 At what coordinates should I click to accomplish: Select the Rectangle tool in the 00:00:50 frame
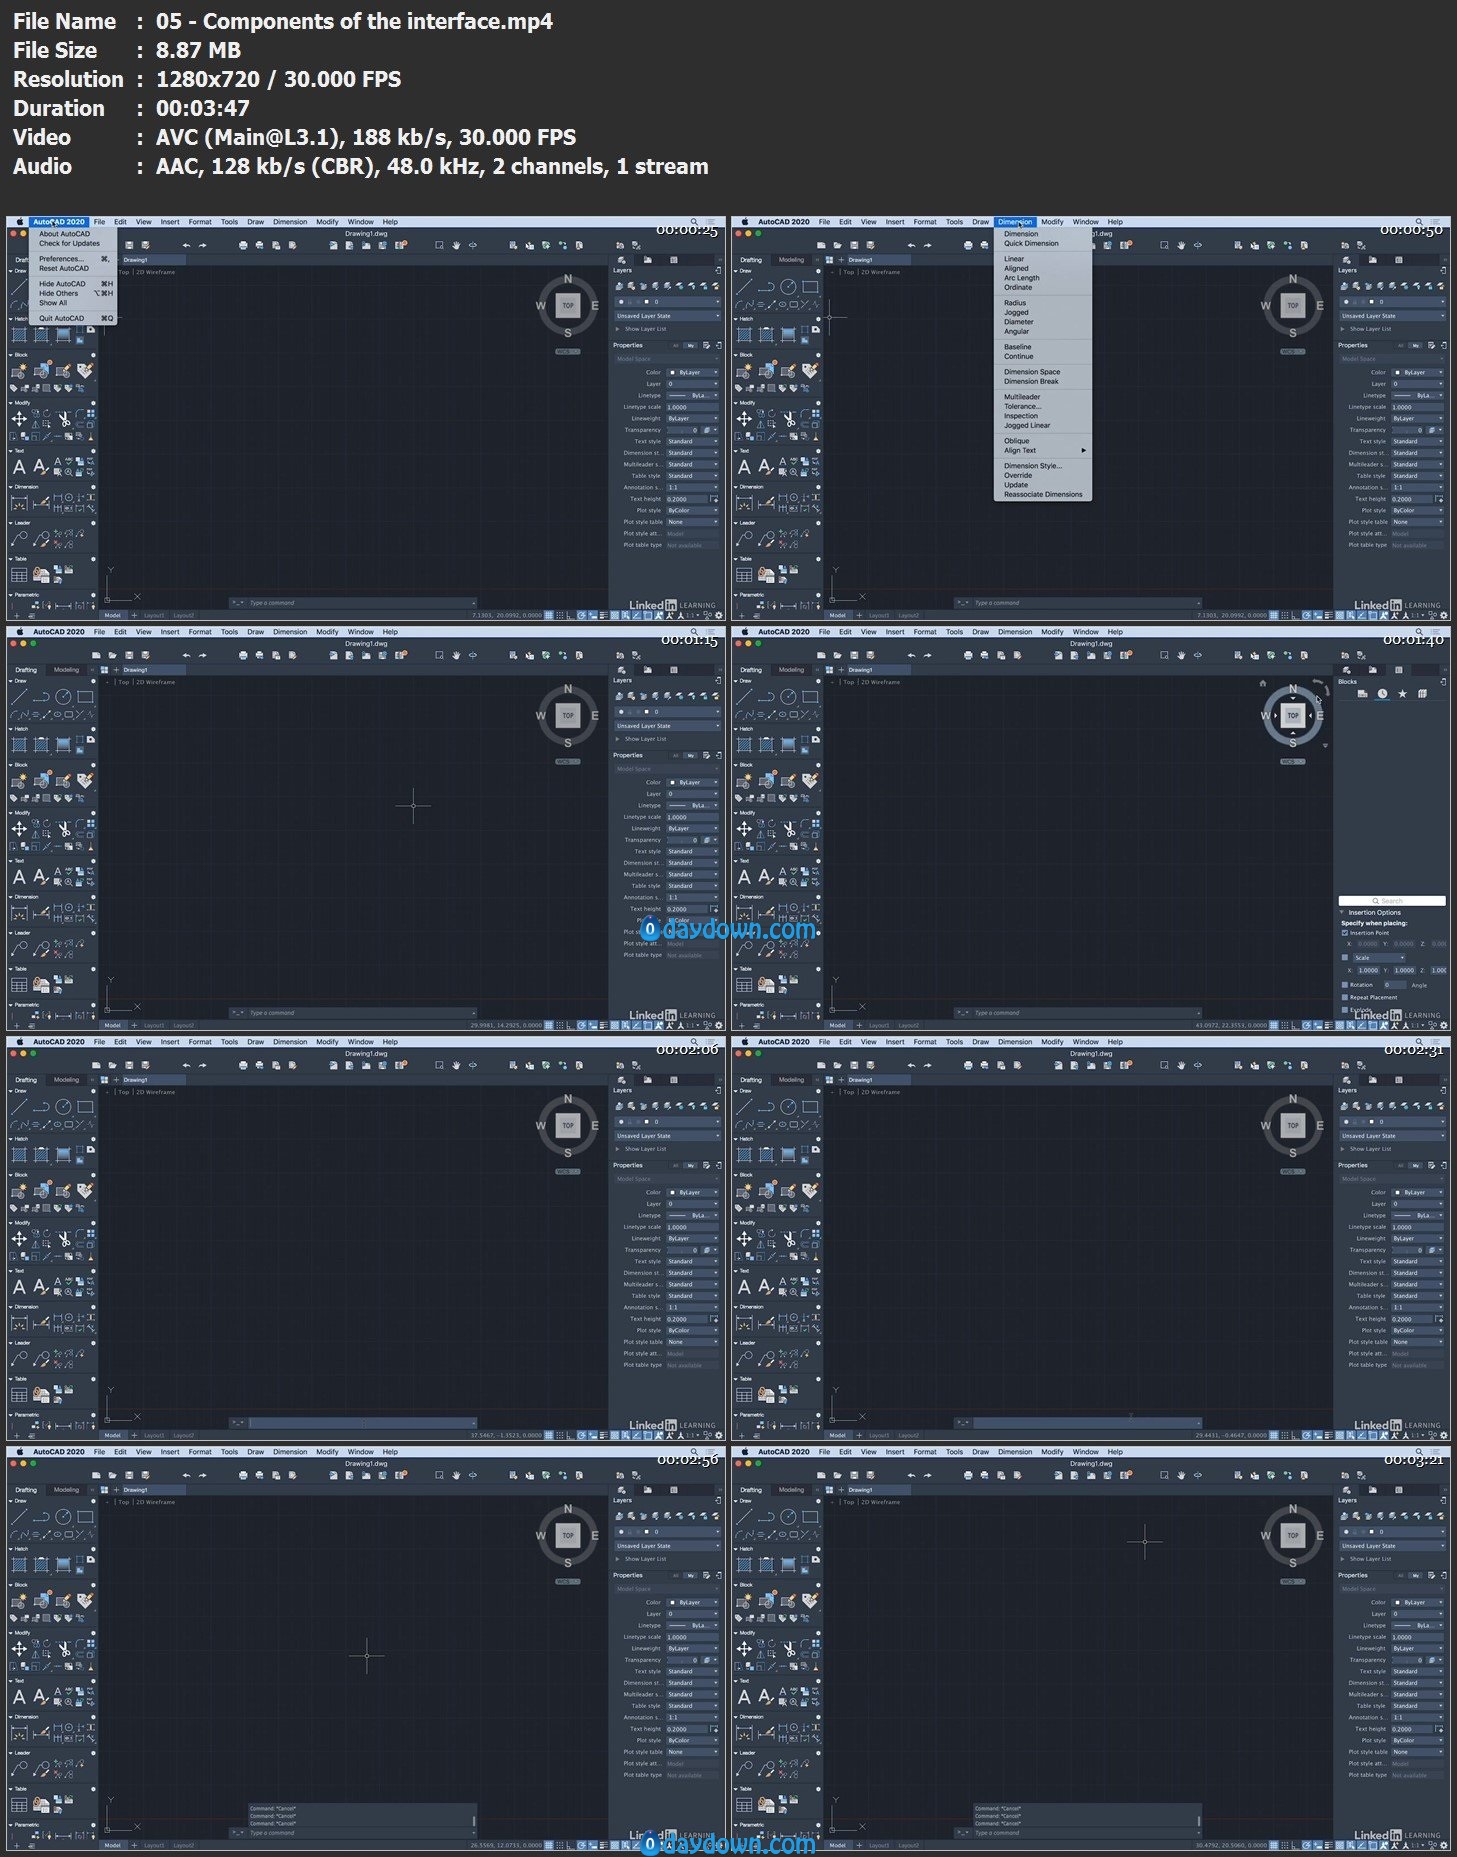click(x=810, y=287)
